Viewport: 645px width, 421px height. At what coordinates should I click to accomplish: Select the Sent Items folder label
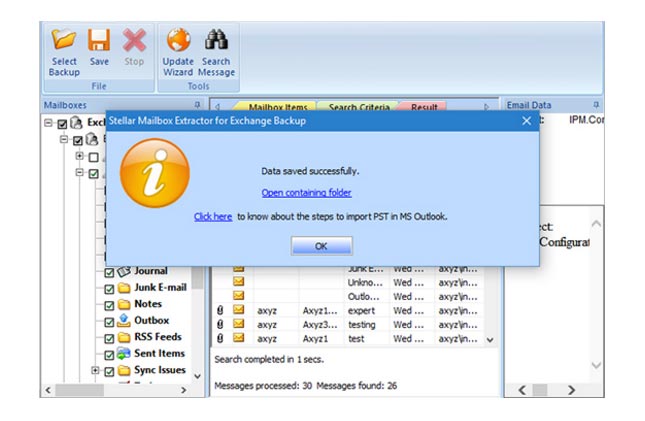click(x=160, y=354)
